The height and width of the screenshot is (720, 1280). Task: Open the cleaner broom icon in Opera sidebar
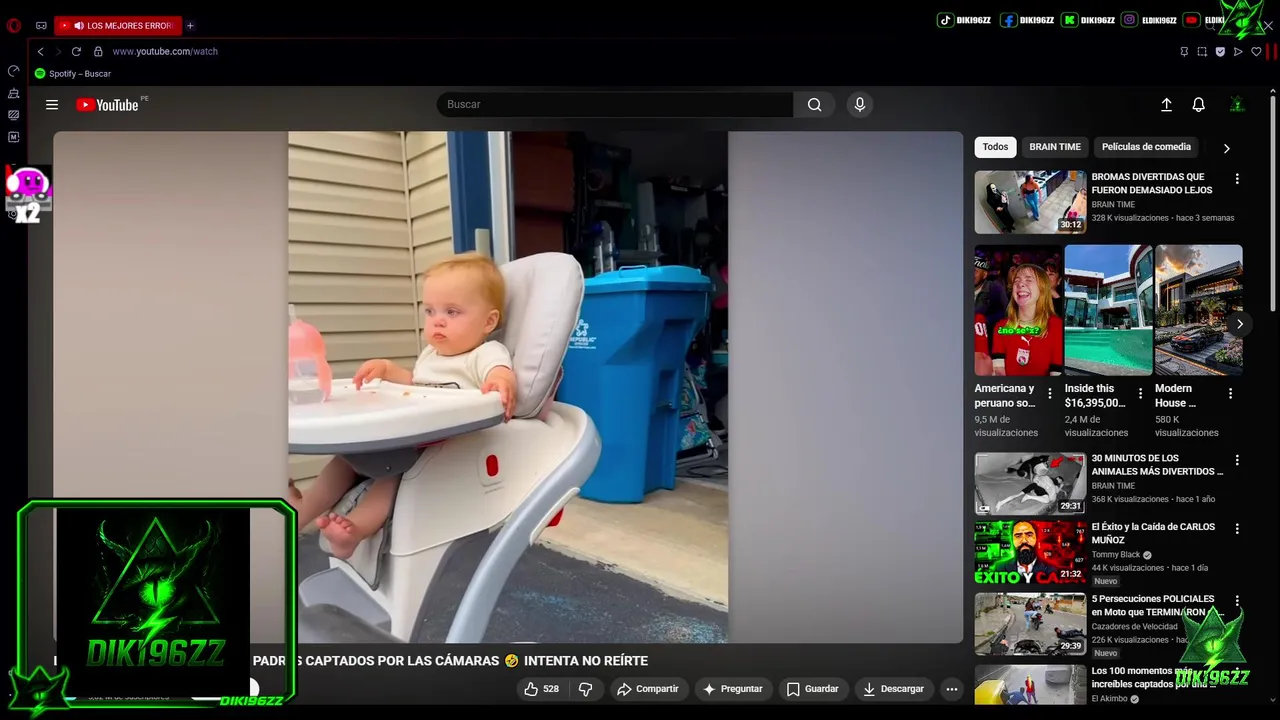click(x=14, y=93)
